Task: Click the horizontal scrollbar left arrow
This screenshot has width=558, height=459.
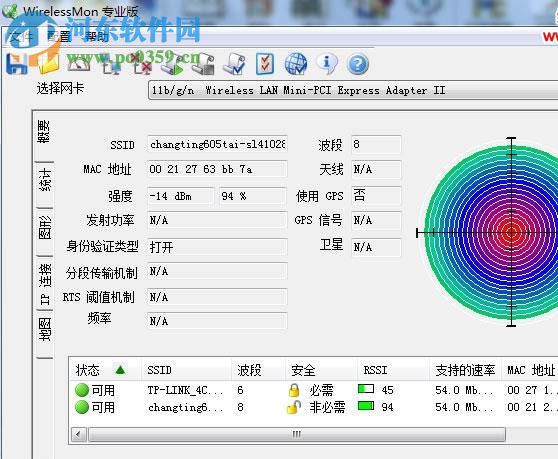Action: (x=79, y=434)
